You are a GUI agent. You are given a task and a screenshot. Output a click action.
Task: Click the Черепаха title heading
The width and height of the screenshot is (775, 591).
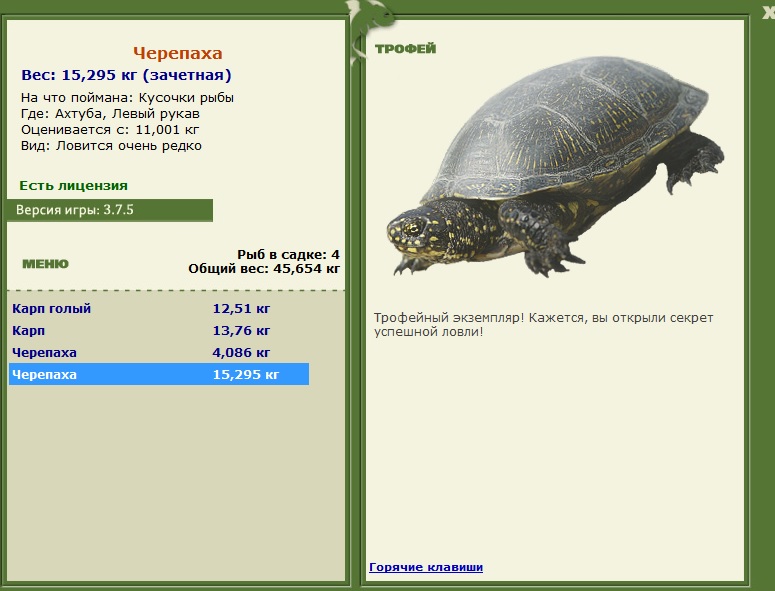point(178,53)
